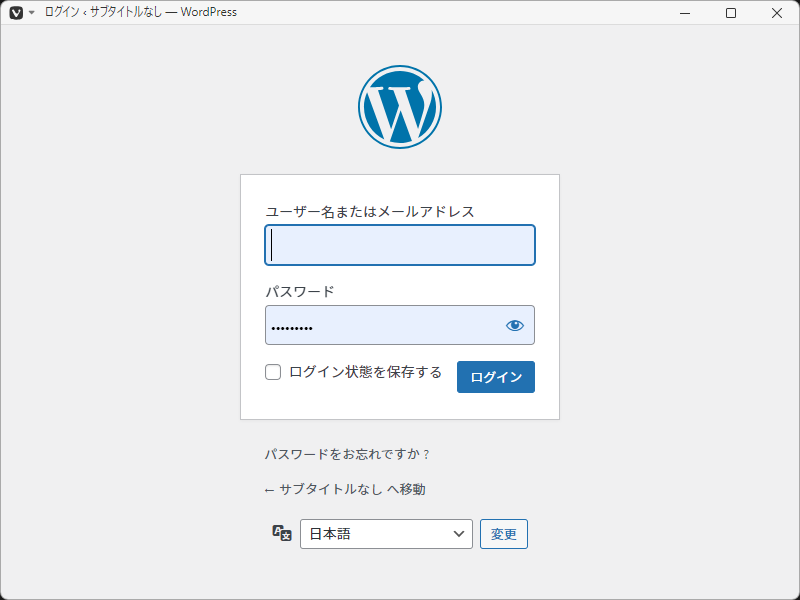Click the window title text in title bar
Screen dimensions: 800x600
(141, 13)
